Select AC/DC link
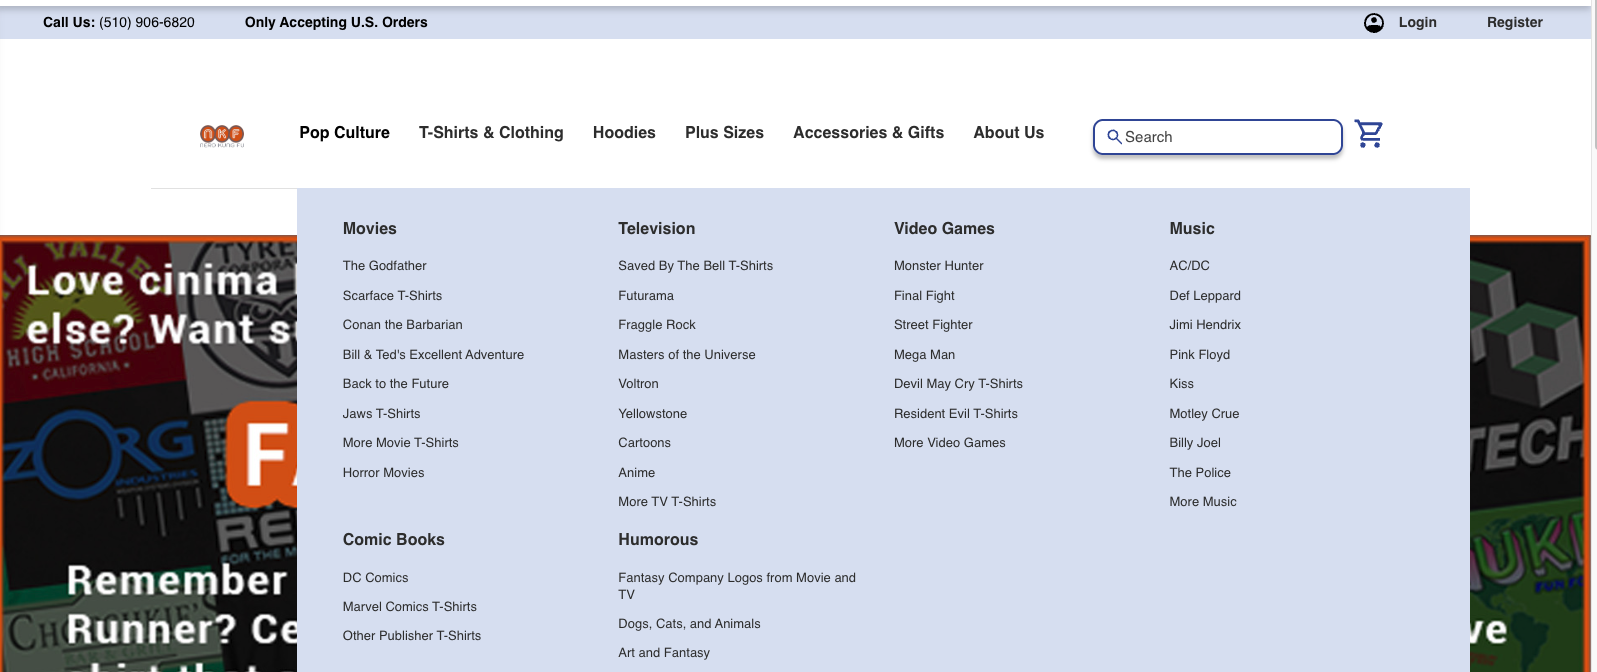Image resolution: width=1597 pixels, height=672 pixels. (1189, 266)
